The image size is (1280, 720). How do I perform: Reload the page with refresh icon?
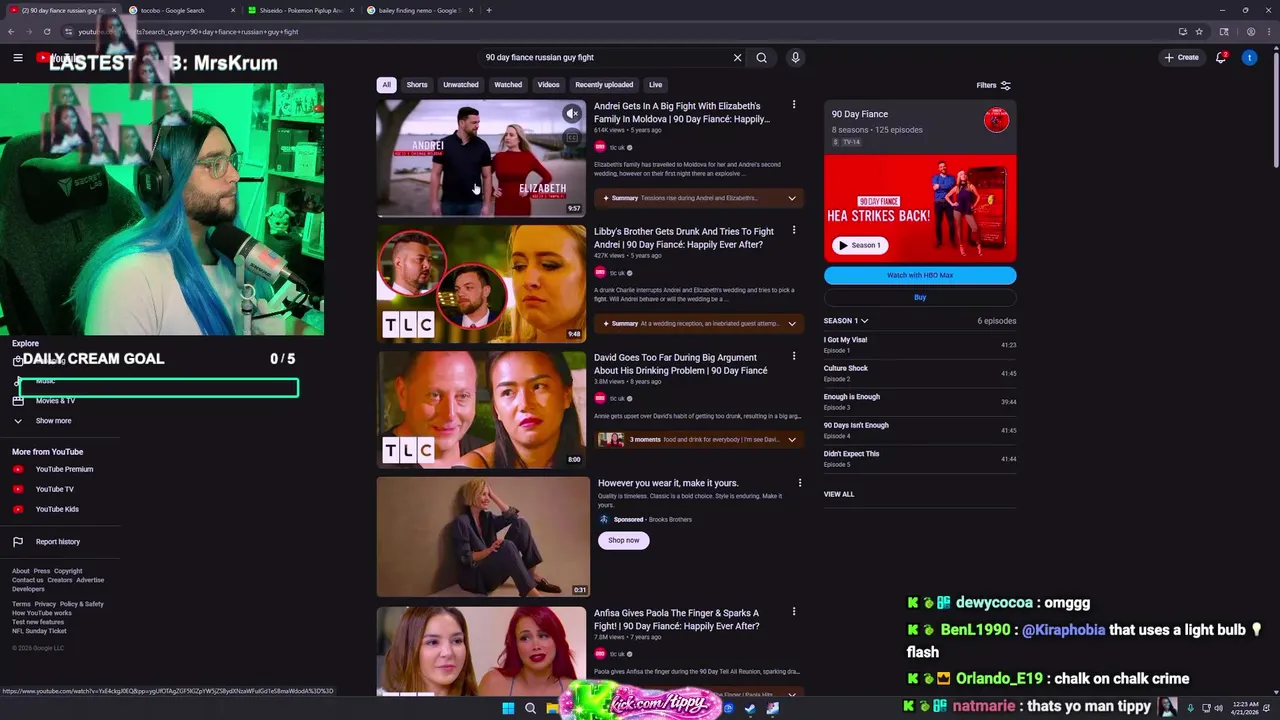click(x=47, y=32)
